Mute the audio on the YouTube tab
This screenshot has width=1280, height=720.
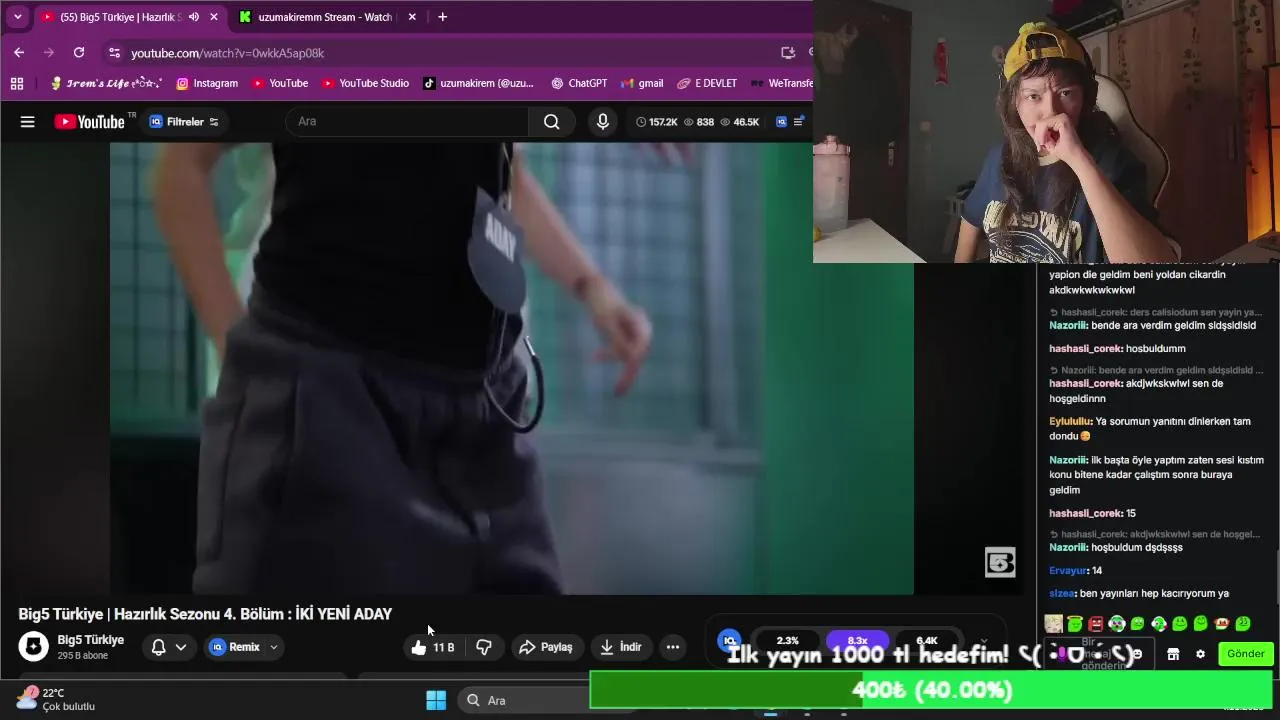click(193, 17)
